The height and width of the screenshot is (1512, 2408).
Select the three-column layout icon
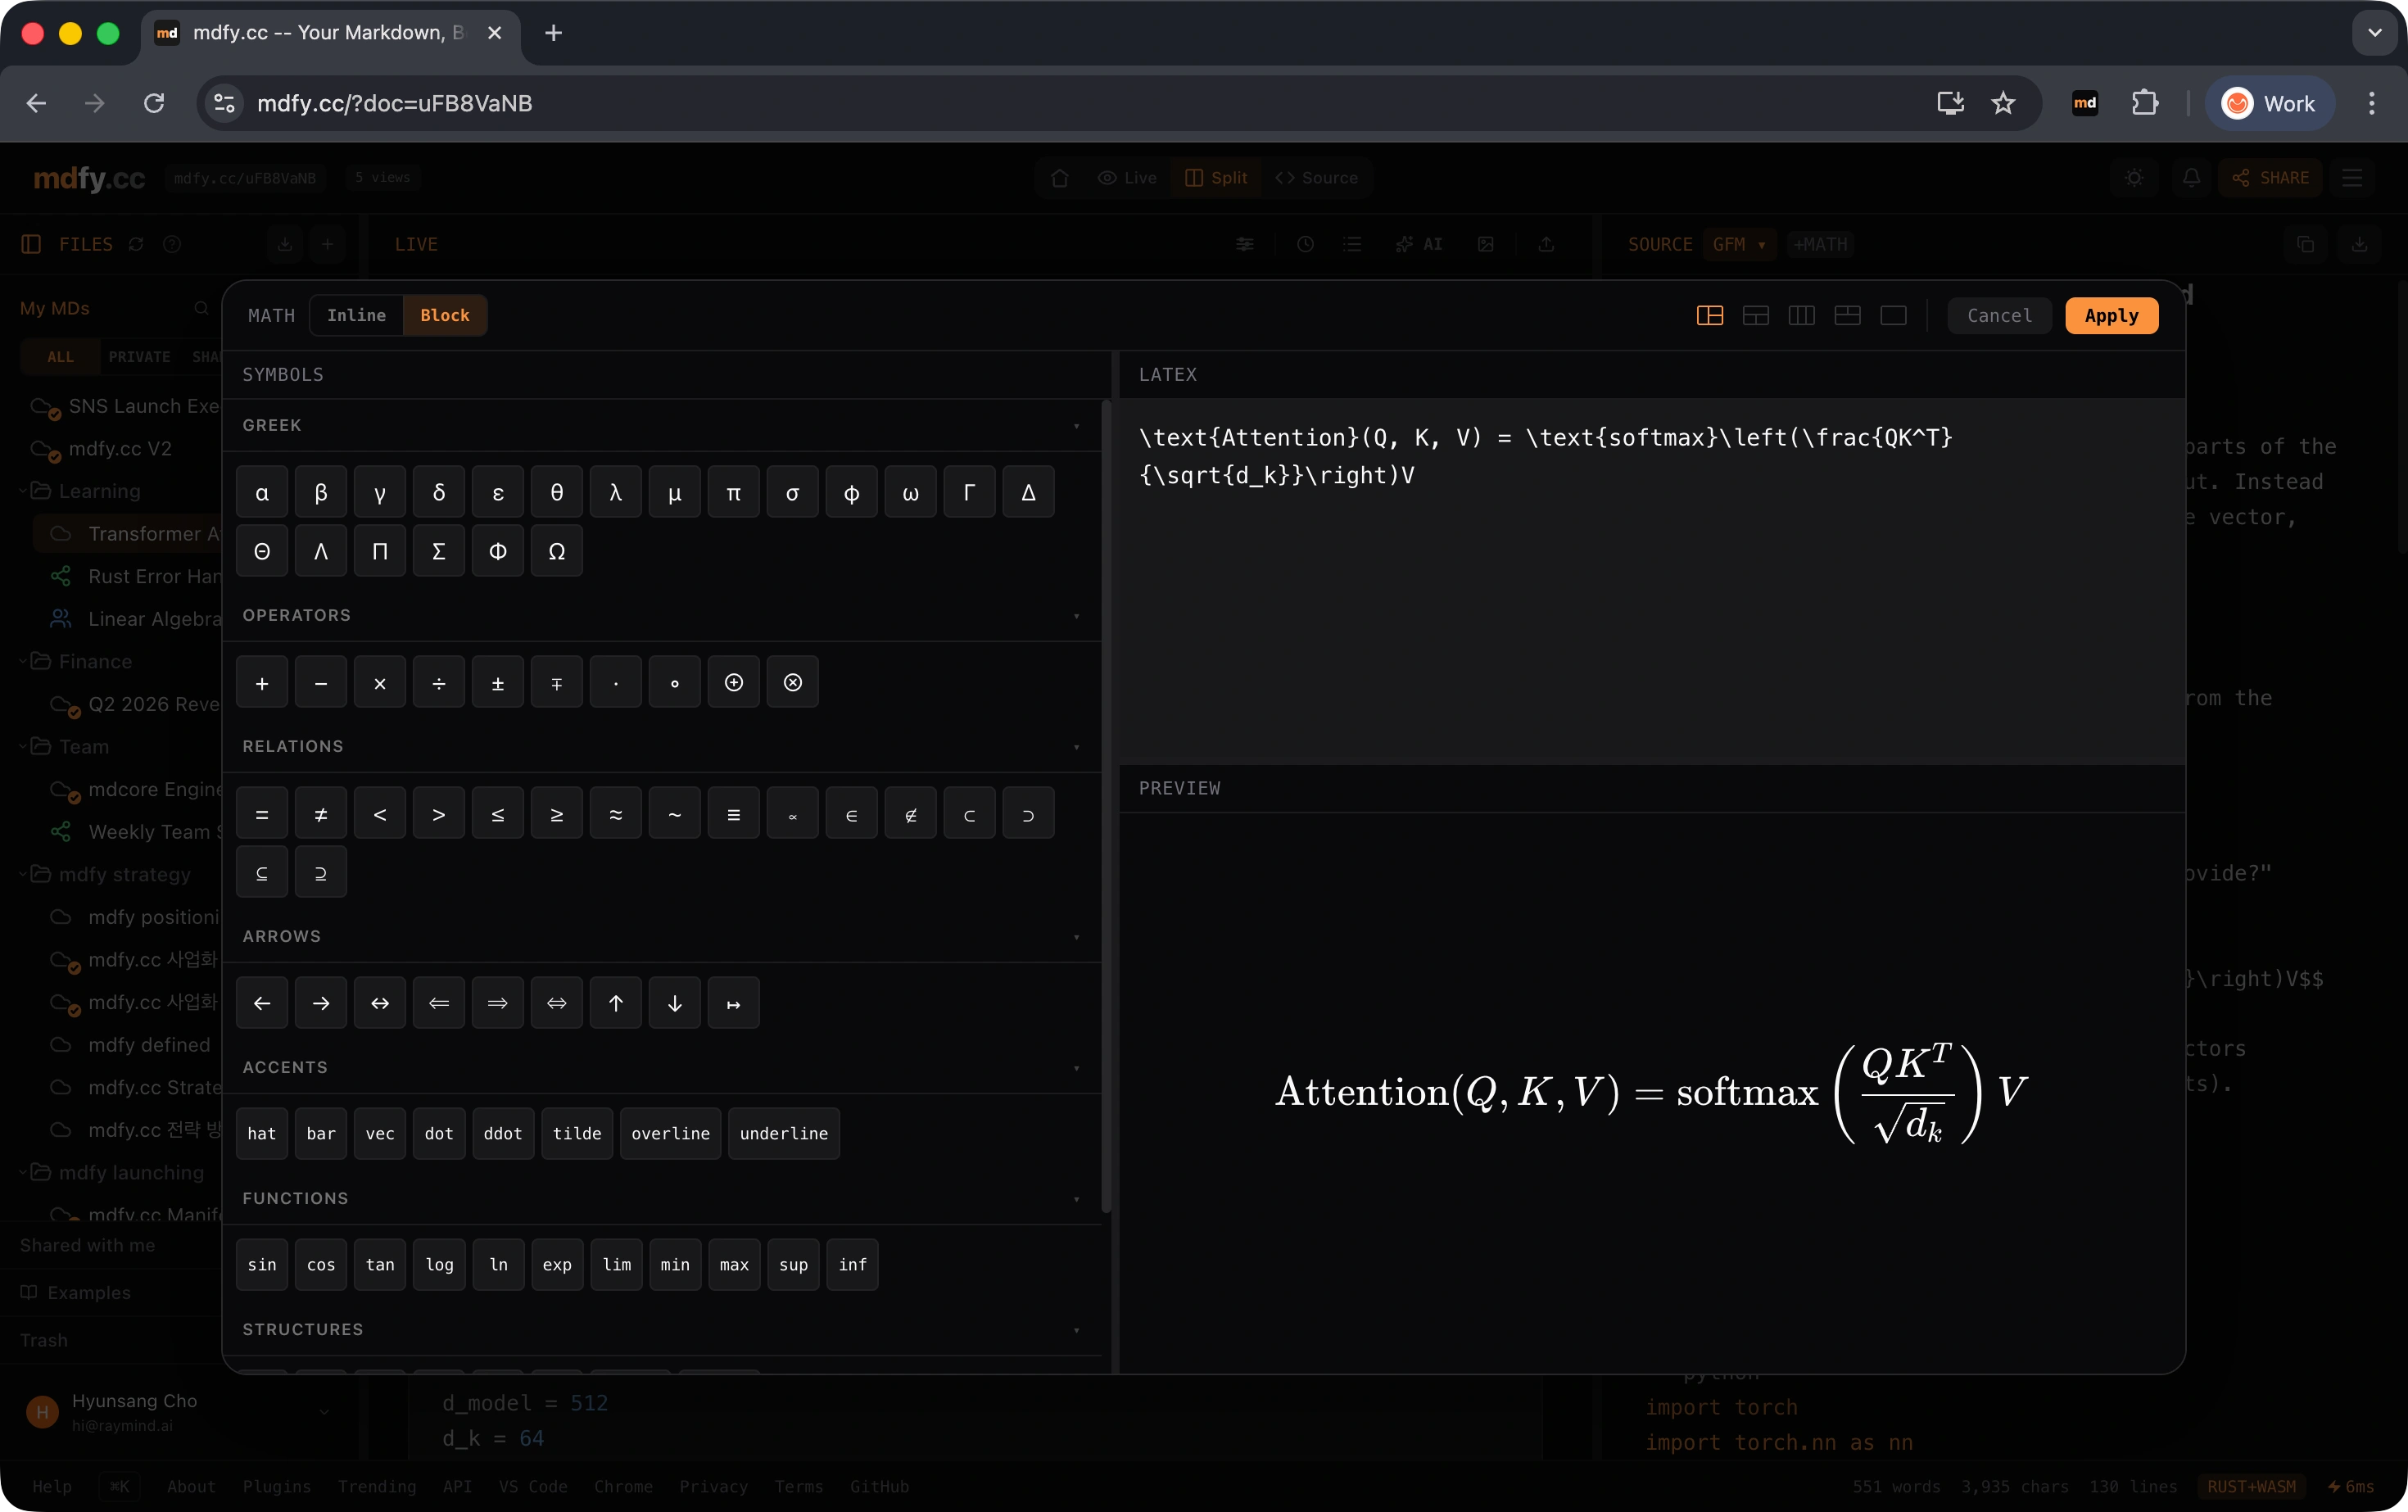[x=1801, y=315]
